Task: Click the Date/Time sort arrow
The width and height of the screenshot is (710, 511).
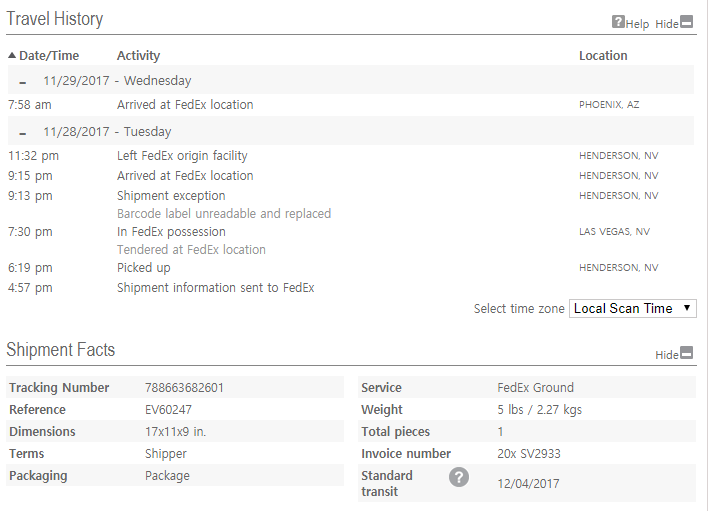Action: click(x=12, y=56)
